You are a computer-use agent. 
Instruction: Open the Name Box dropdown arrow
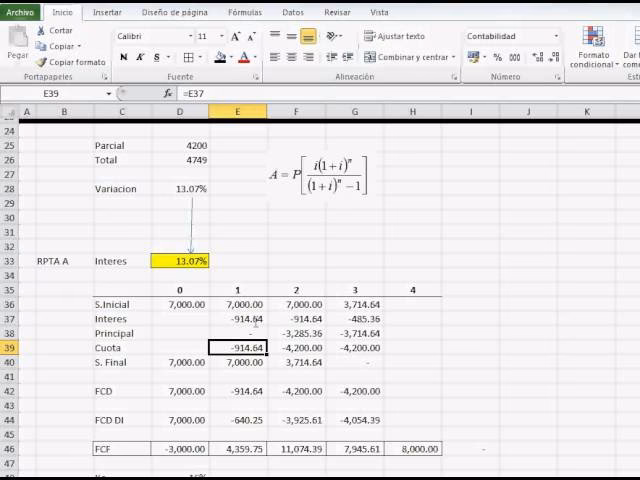tap(109, 93)
